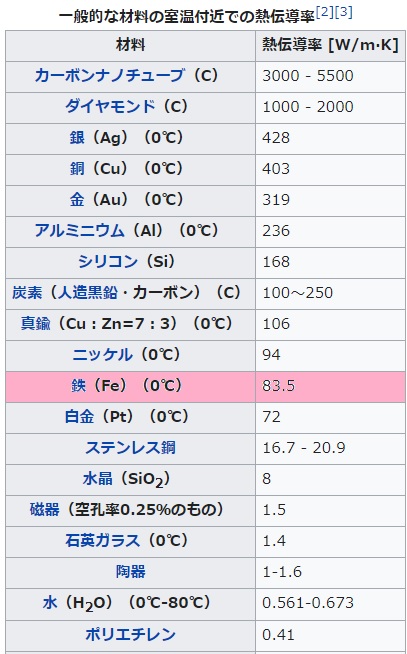
Task: Open the ポリエチレン link
Action: click(x=131, y=634)
